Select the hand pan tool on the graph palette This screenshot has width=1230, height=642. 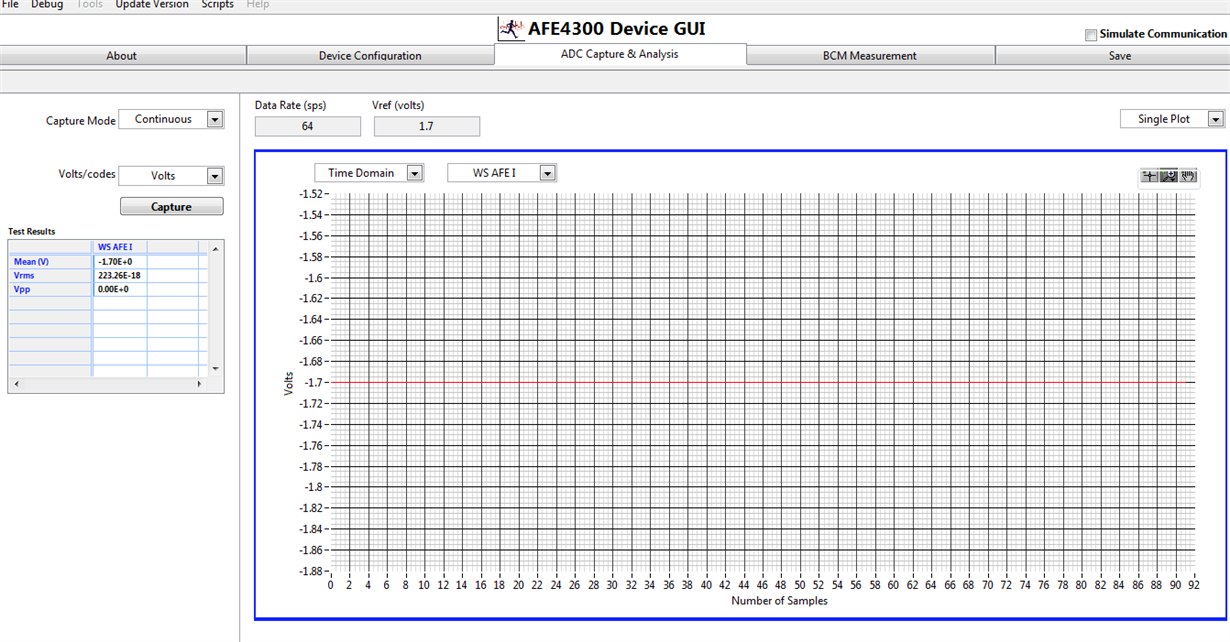click(x=1188, y=176)
